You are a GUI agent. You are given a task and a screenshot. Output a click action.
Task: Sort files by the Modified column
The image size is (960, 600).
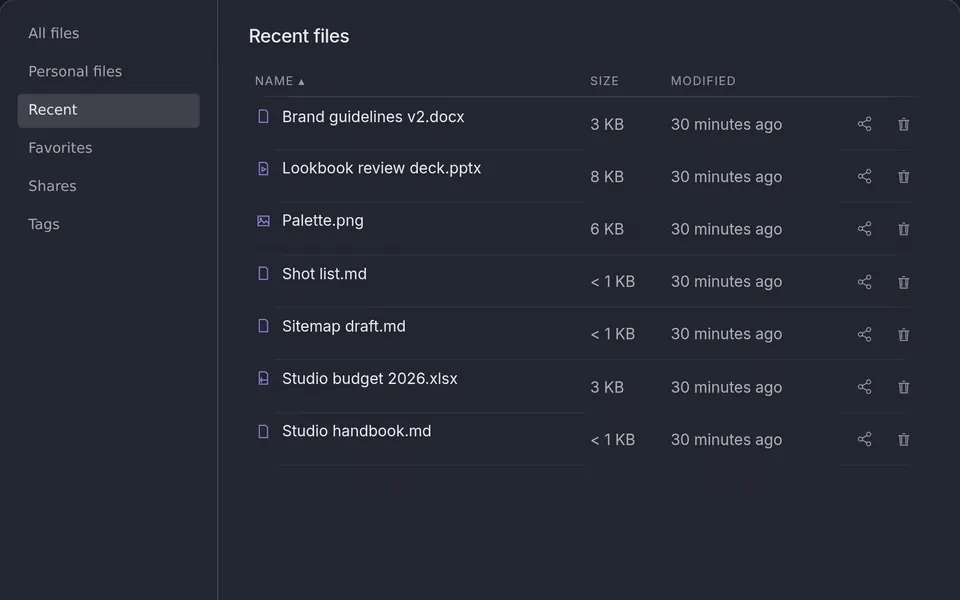pos(703,81)
